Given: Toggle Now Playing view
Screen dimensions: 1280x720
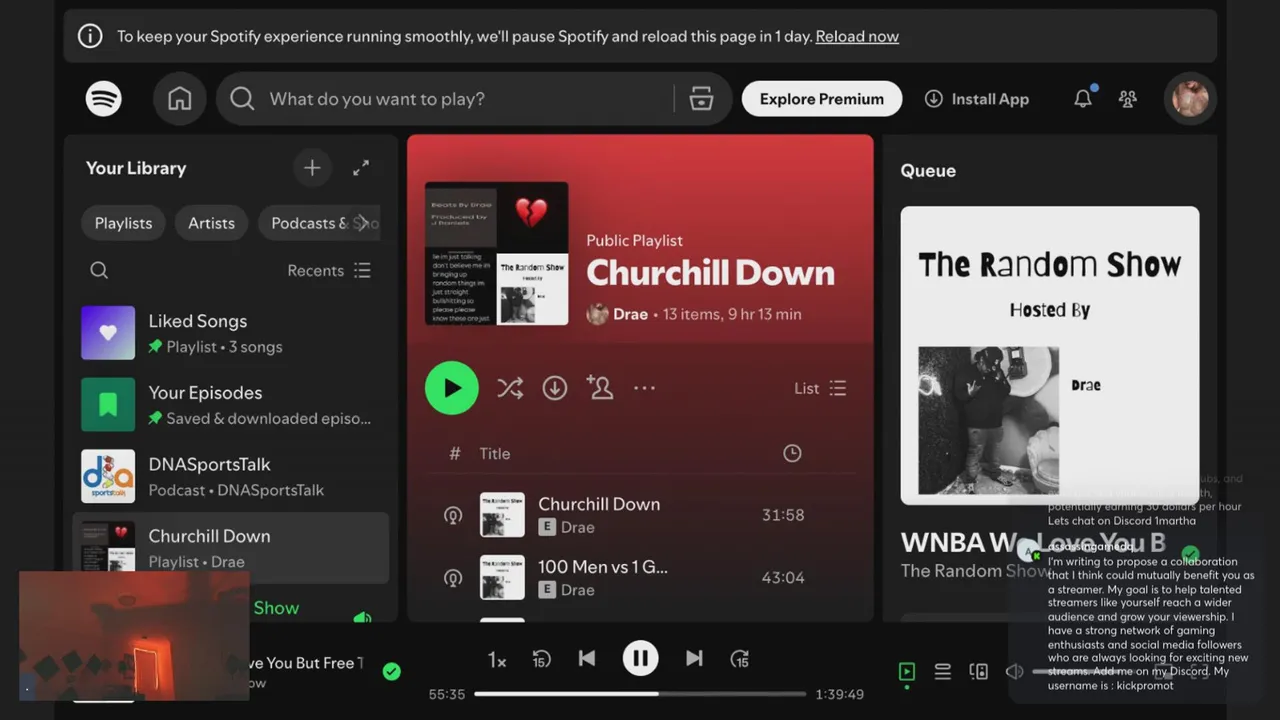Looking at the screenshot, I should 907,671.
